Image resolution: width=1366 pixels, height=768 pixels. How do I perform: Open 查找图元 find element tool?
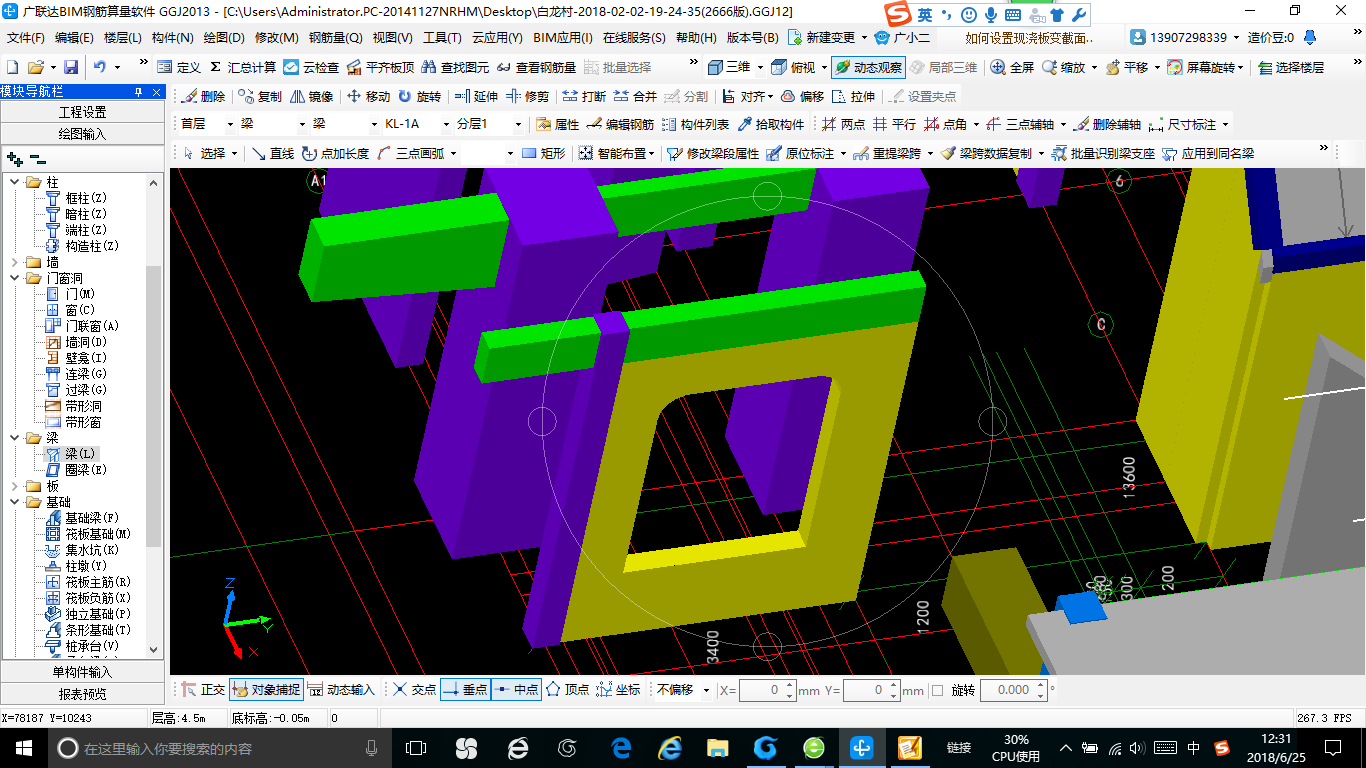click(455, 67)
